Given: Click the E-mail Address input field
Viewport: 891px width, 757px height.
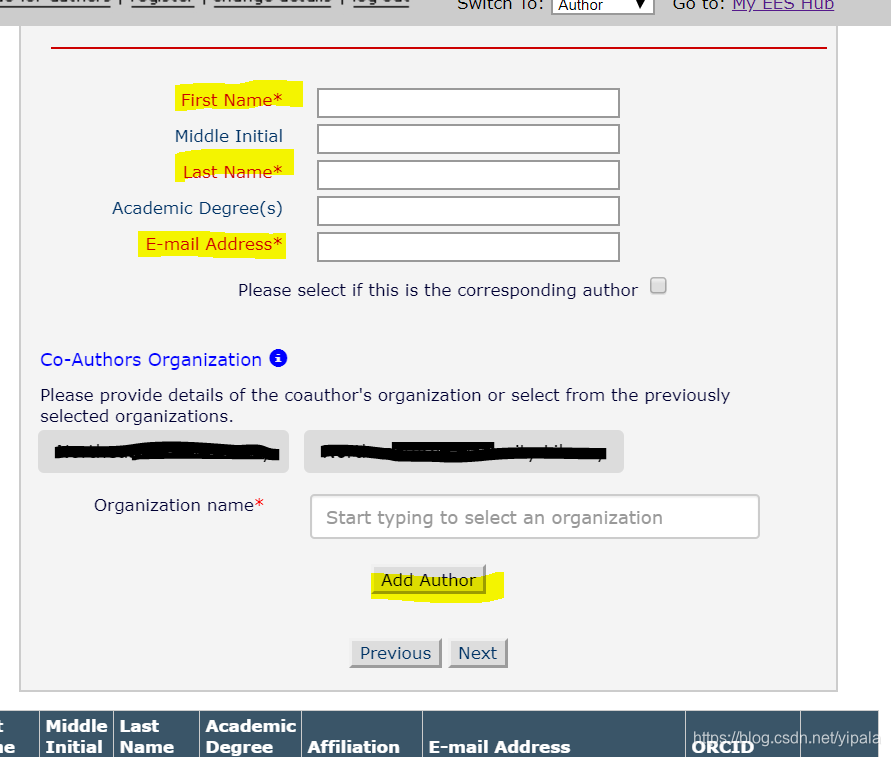Looking at the screenshot, I should tap(468, 247).
